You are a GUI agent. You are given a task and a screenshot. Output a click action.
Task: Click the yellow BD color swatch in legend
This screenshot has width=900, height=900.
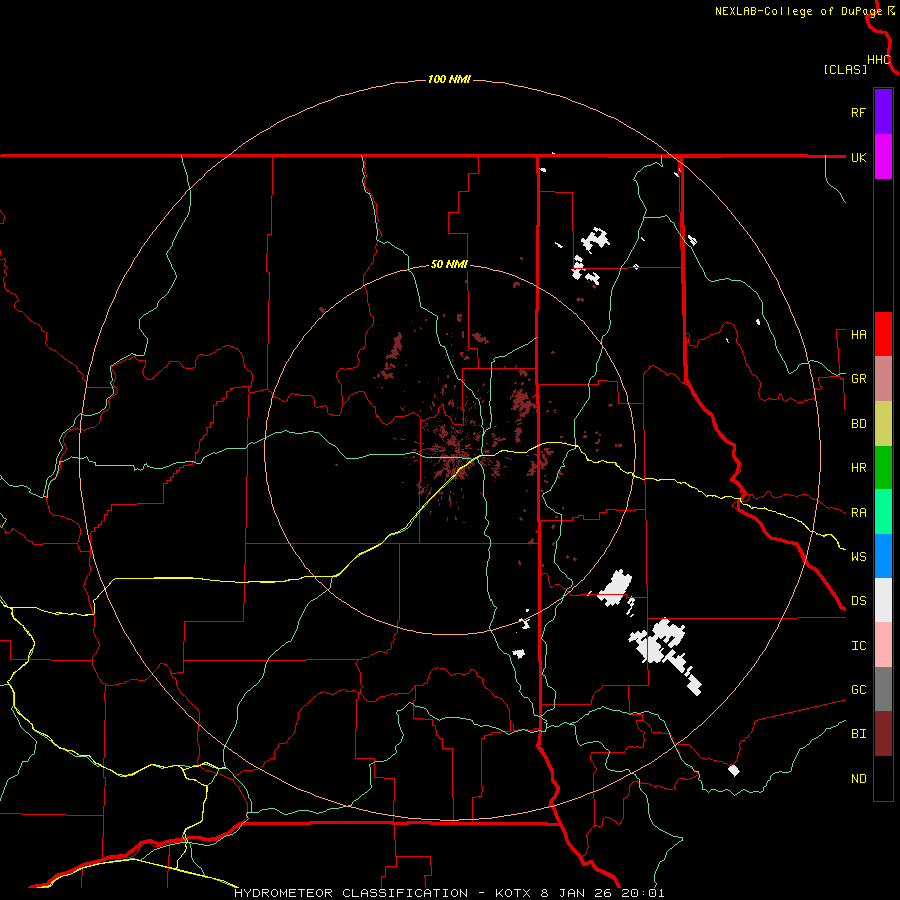click(x=883, y=424)
